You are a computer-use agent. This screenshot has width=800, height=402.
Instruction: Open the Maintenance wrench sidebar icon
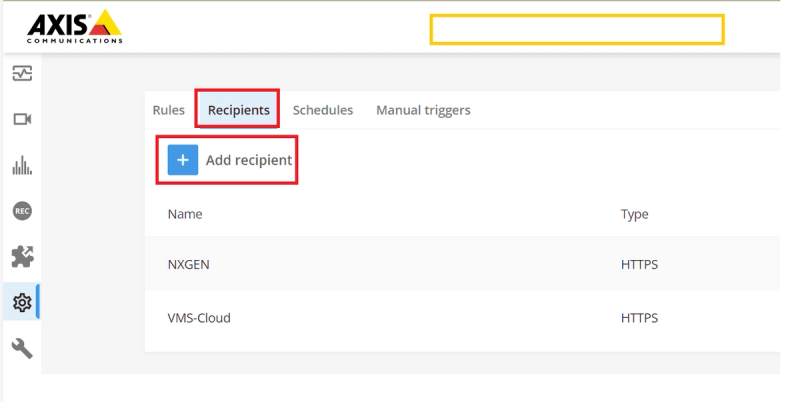(x=22, y=349)
